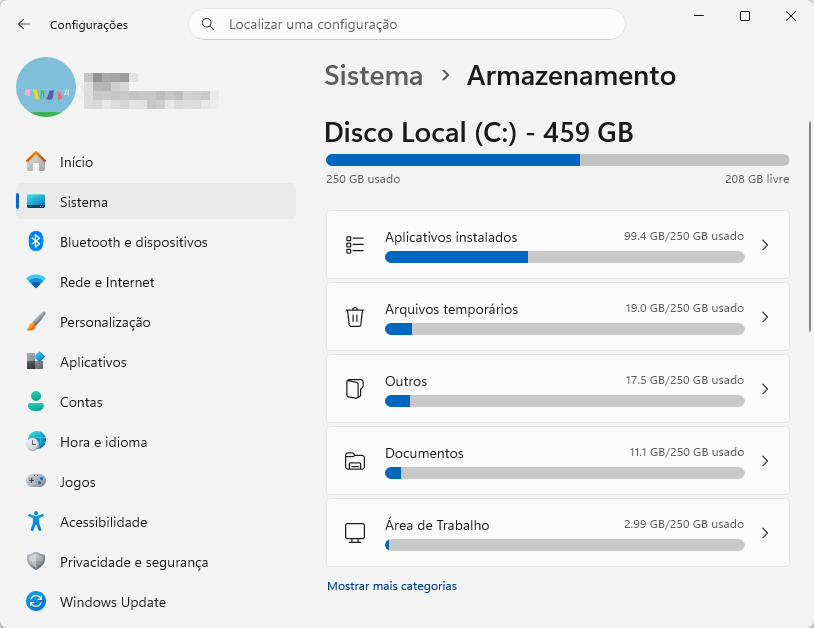Open the Documentos storage label

[x=424, y=453]
